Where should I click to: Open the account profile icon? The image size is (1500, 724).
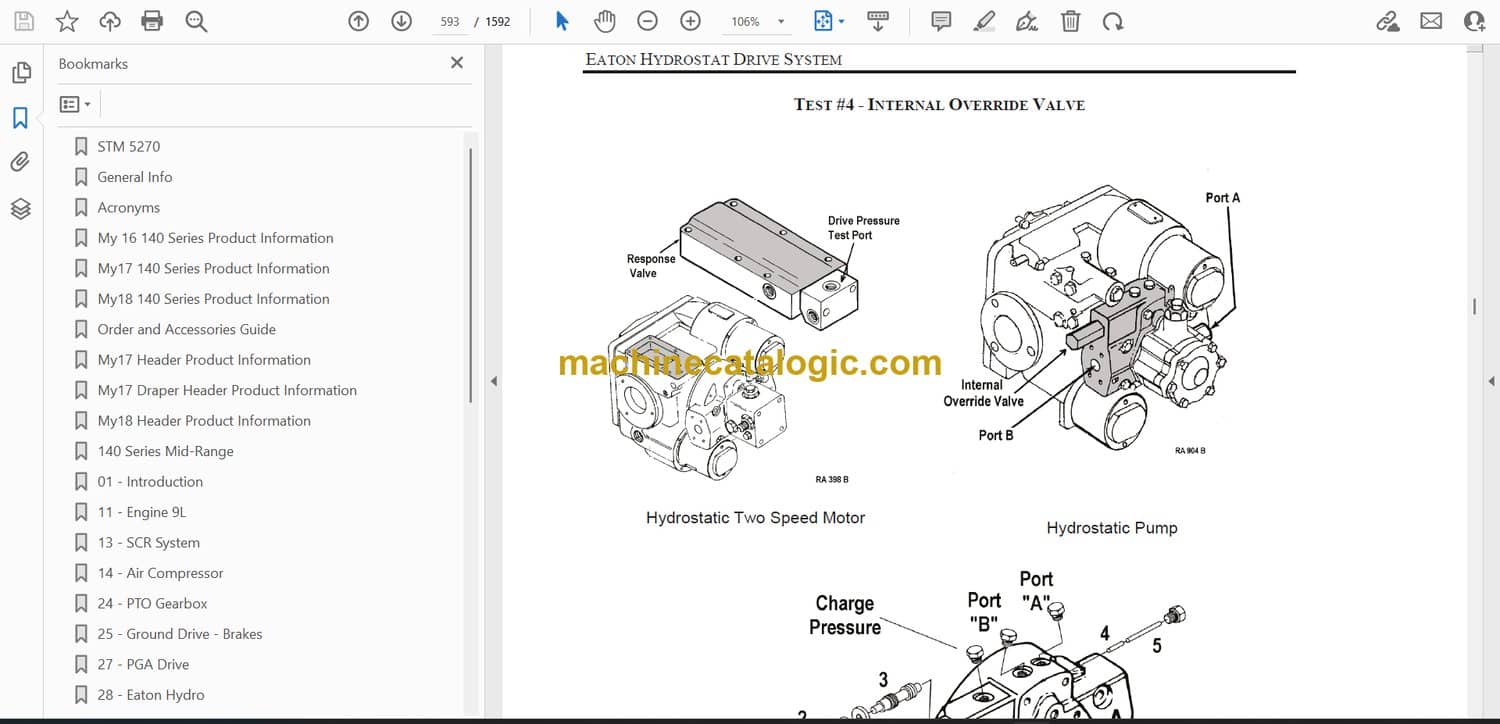pyautogui.click(x=1474, y=21)
